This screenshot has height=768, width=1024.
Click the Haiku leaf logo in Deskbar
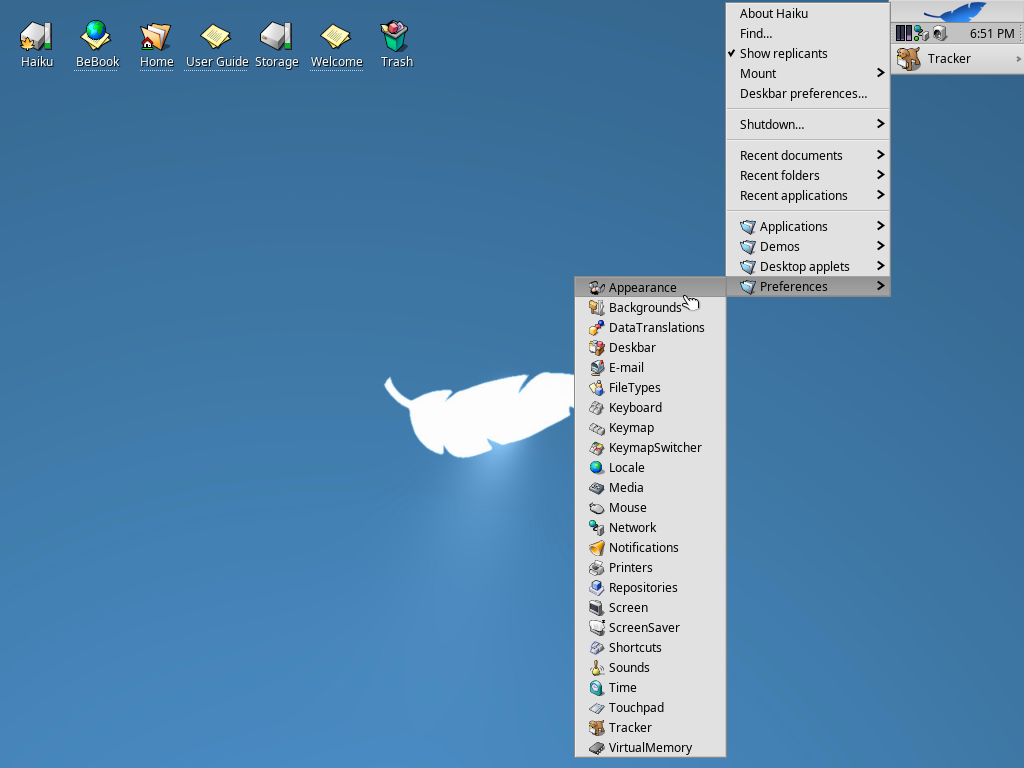957,12
